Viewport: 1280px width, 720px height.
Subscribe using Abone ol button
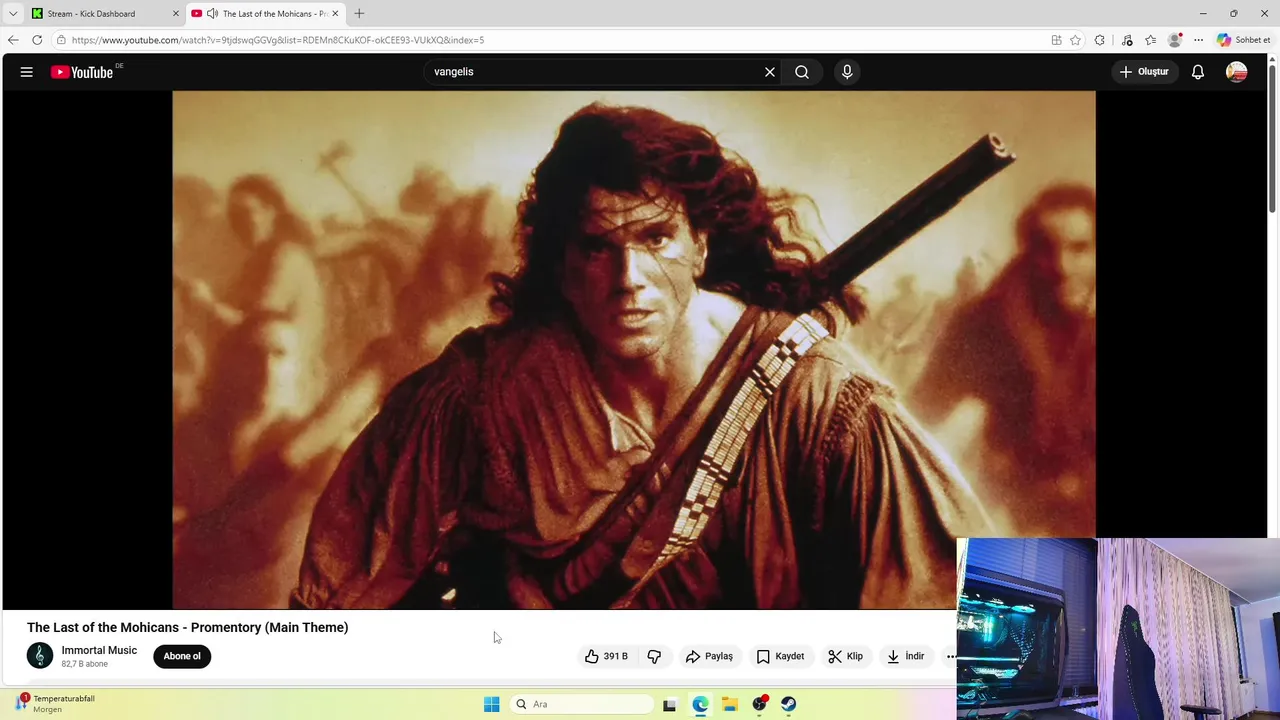182,656
